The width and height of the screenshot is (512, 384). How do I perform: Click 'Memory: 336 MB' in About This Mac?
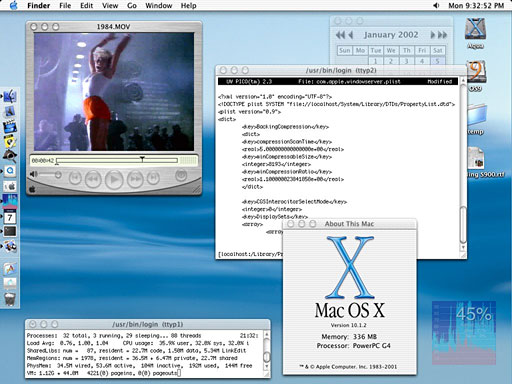click(x=349, y=337)
